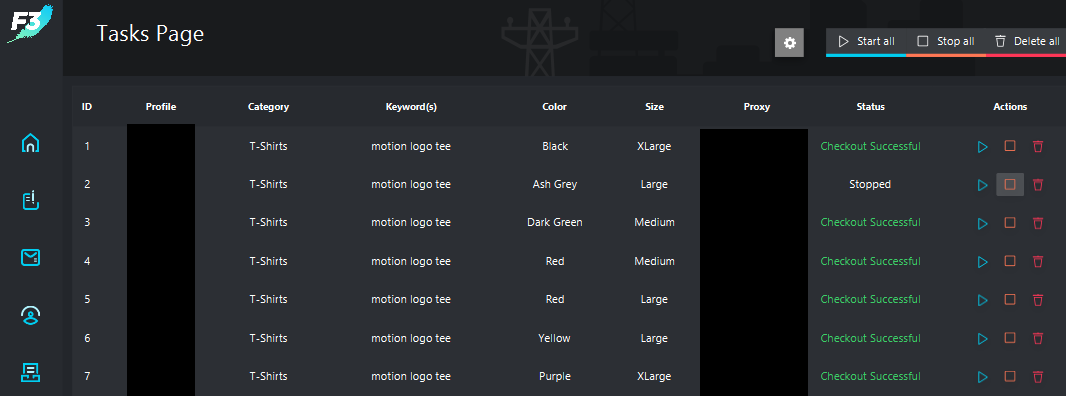Select Checkout Successful status of task 1
The image size is (1066, 396).
[871, 146]
